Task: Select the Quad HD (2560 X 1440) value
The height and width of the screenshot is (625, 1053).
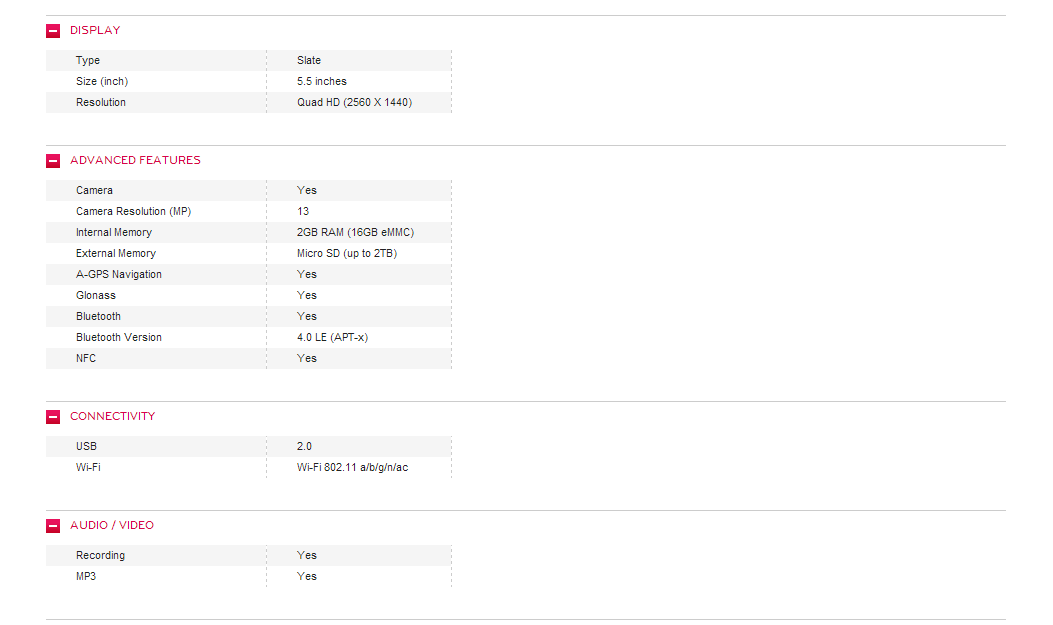Action: pos(355,102)
